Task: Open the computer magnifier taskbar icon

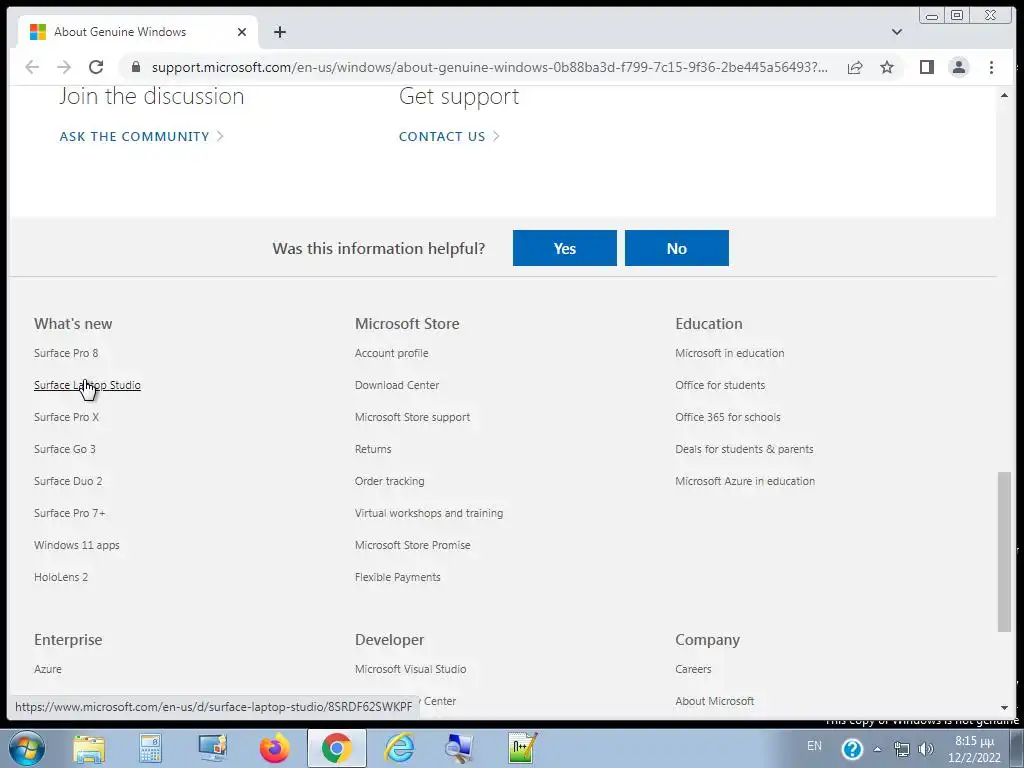Action: [x=459, y=748]
